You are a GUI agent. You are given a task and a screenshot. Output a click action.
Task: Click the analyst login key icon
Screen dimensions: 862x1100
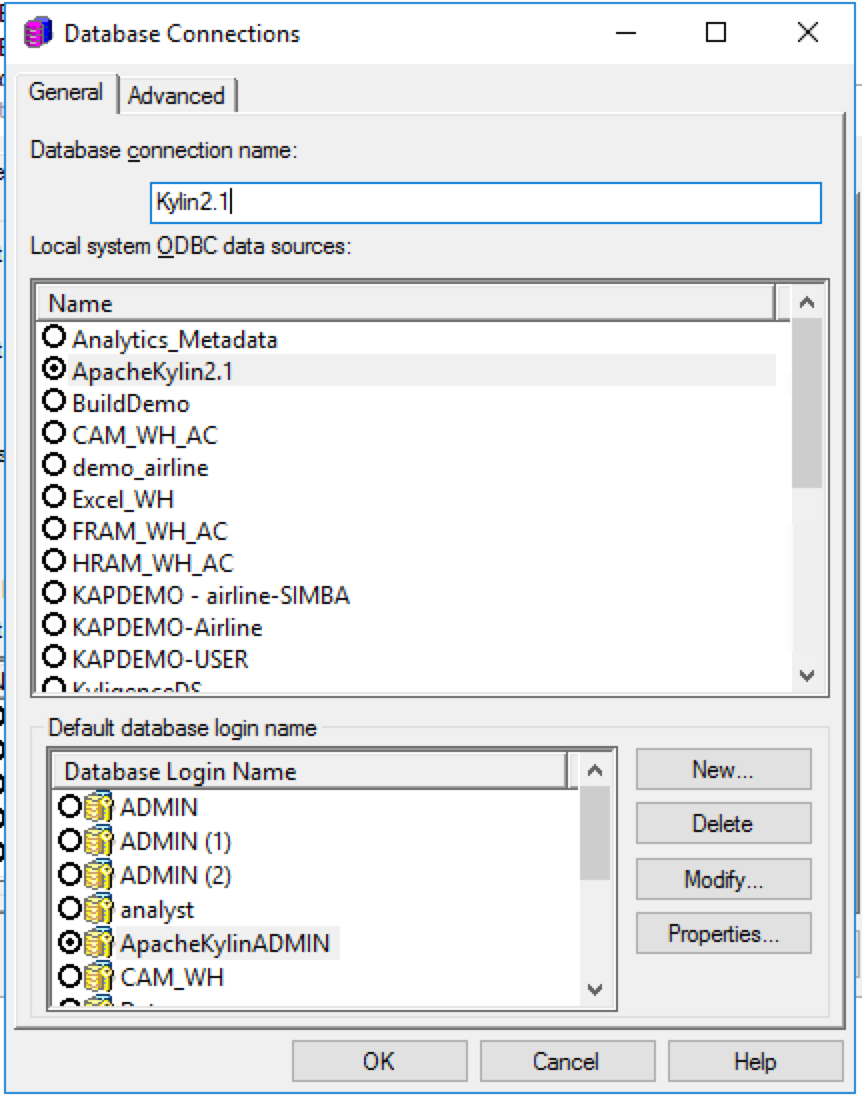click(x=100, y=909)
